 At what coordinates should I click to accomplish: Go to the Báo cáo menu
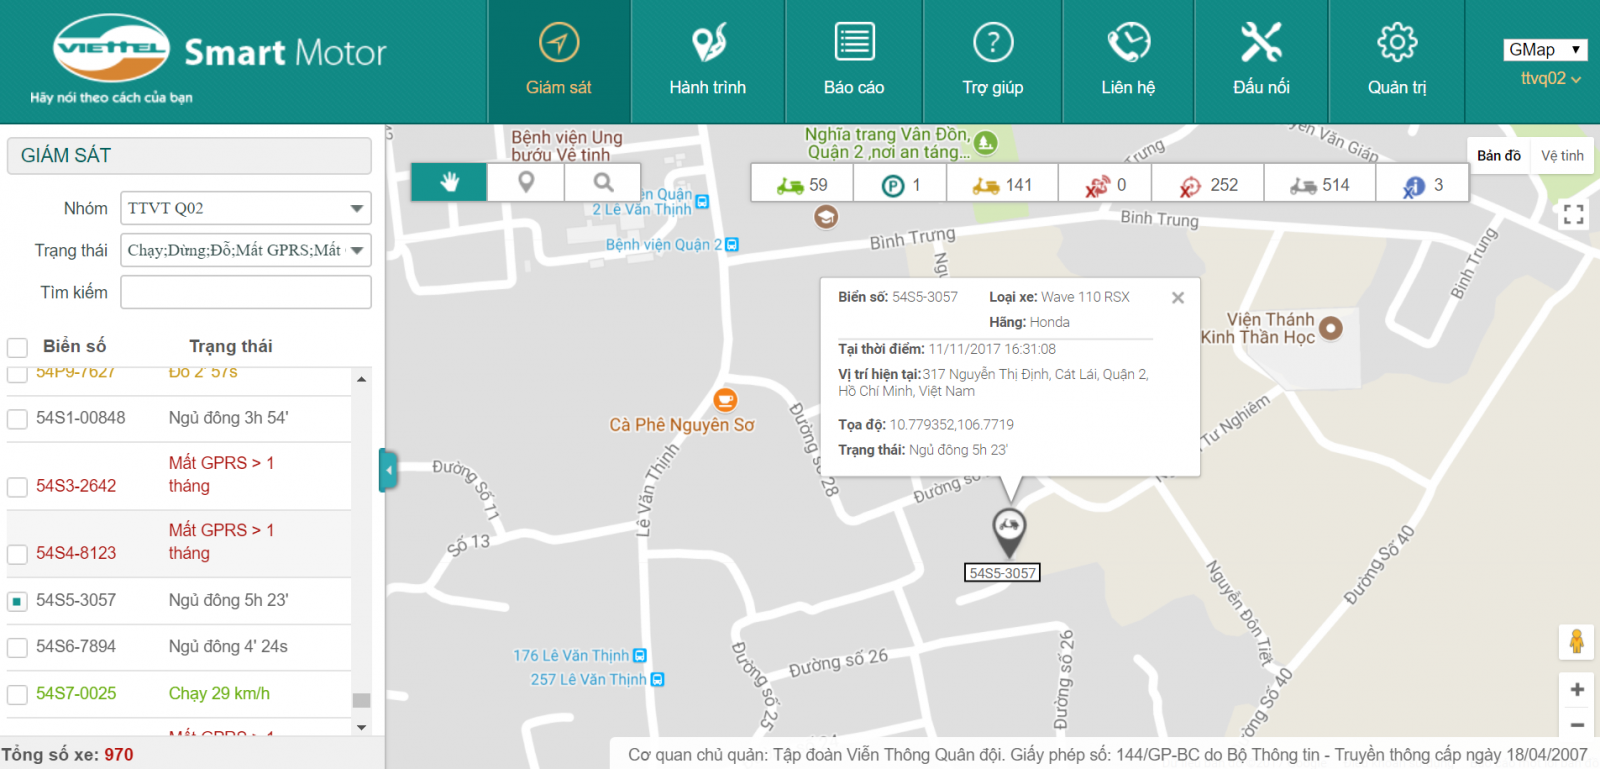(854, 61)
